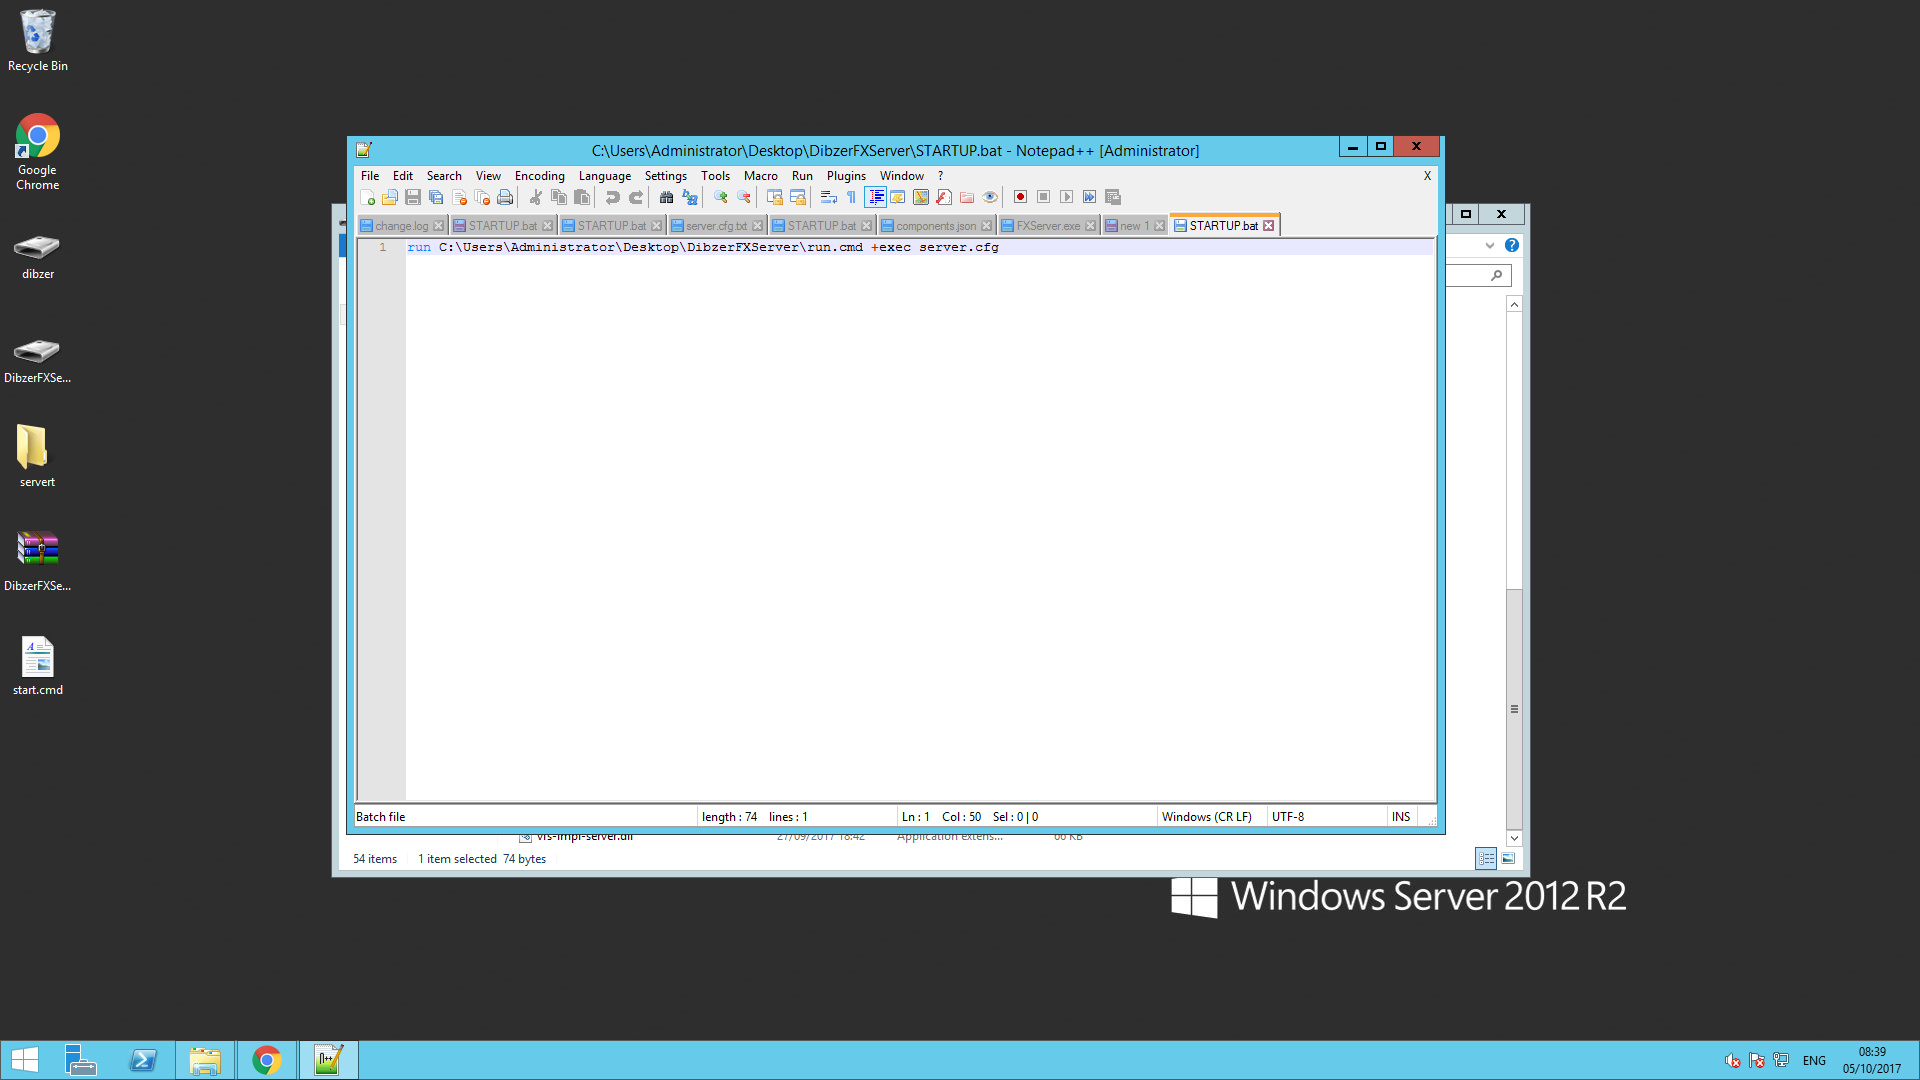Image resolution: width=1920 pixels, height=1080 pixels.
Task: Click the Close All toolbar icon
Action: tap(482, 197)
